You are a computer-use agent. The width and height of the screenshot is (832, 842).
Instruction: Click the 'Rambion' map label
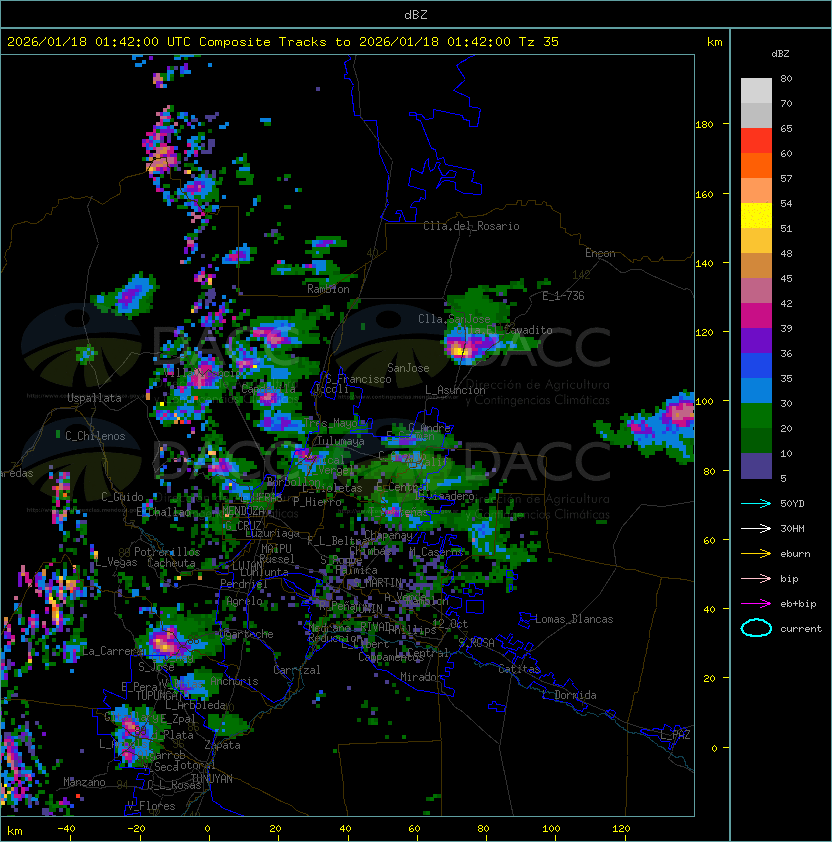pos(328,289)
